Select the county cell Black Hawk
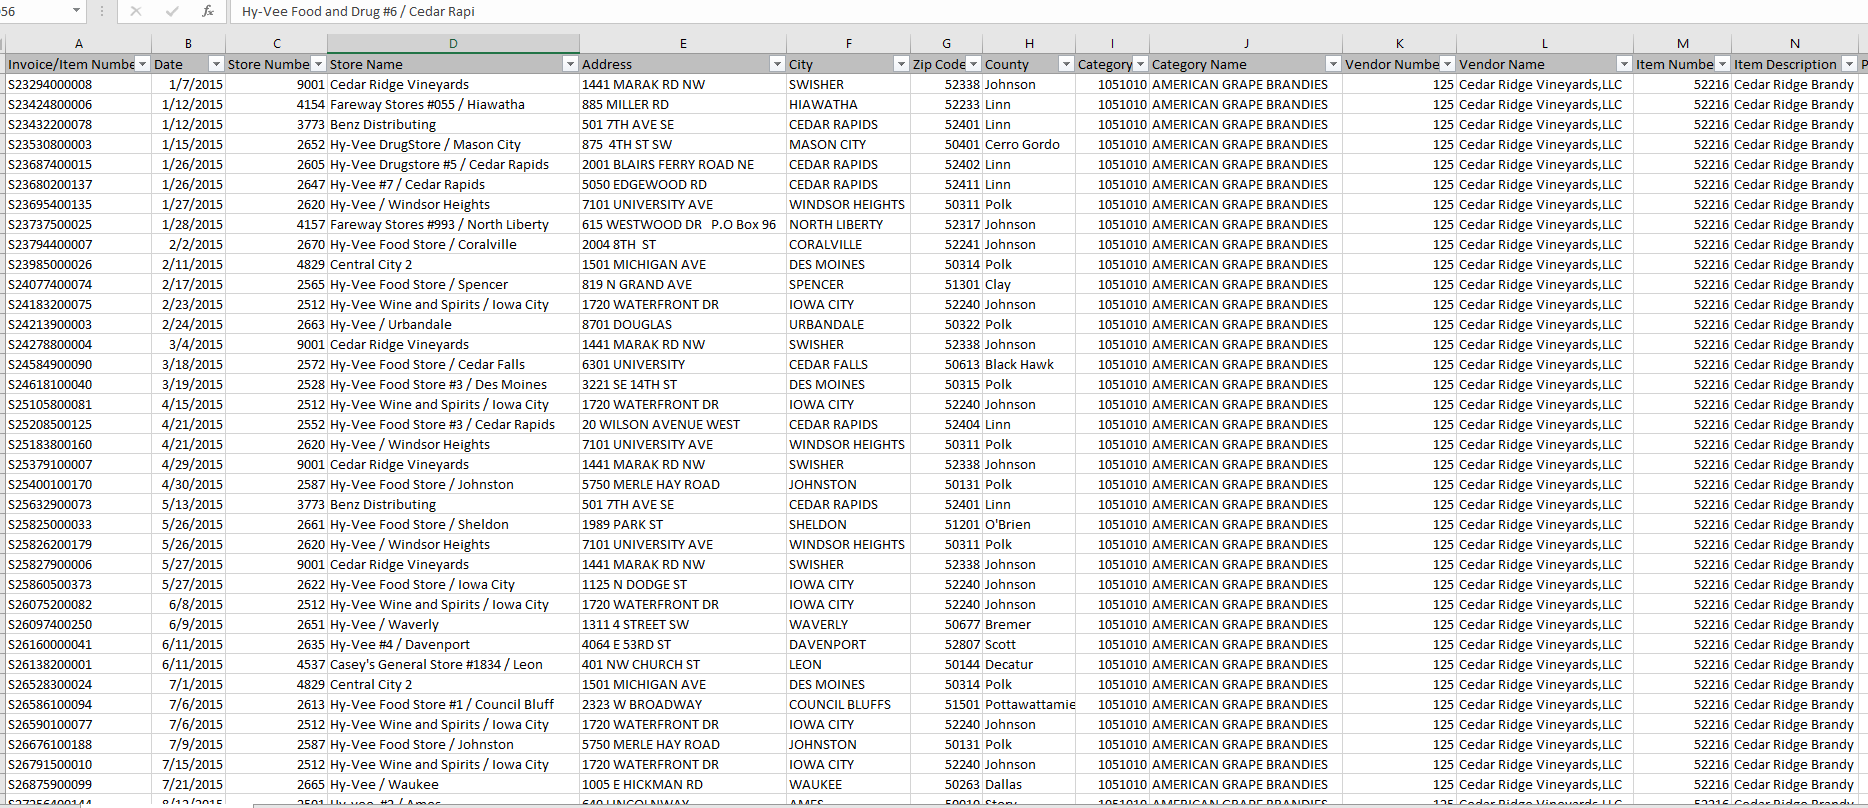This screenshot has width=1868, height=808. coord(1029,364)
